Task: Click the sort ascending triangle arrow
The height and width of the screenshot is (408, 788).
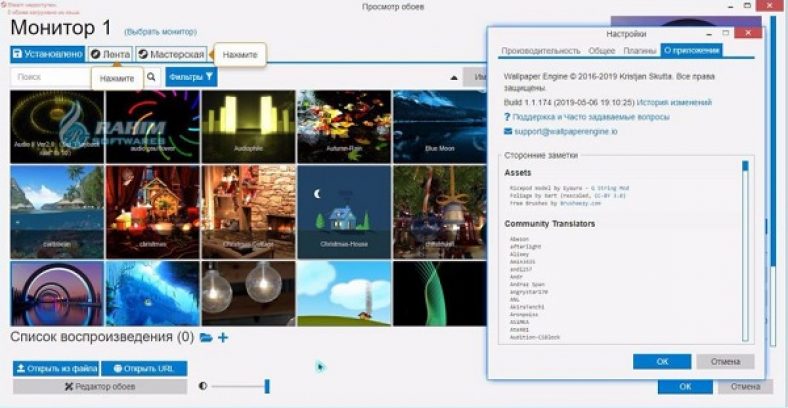Action: click(454, 78)
